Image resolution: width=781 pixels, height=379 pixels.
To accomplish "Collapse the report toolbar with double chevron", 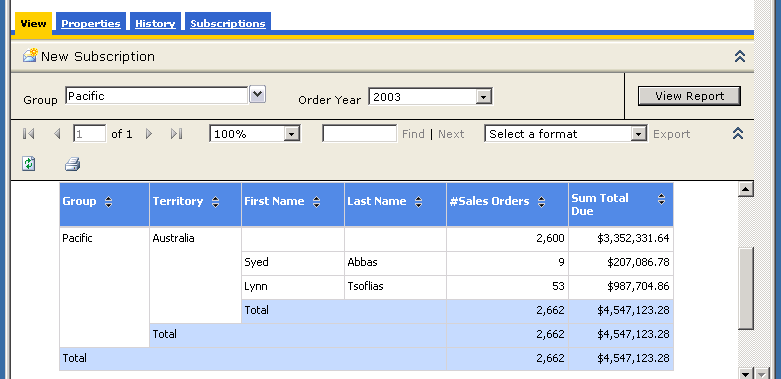I will coord(738,133).
